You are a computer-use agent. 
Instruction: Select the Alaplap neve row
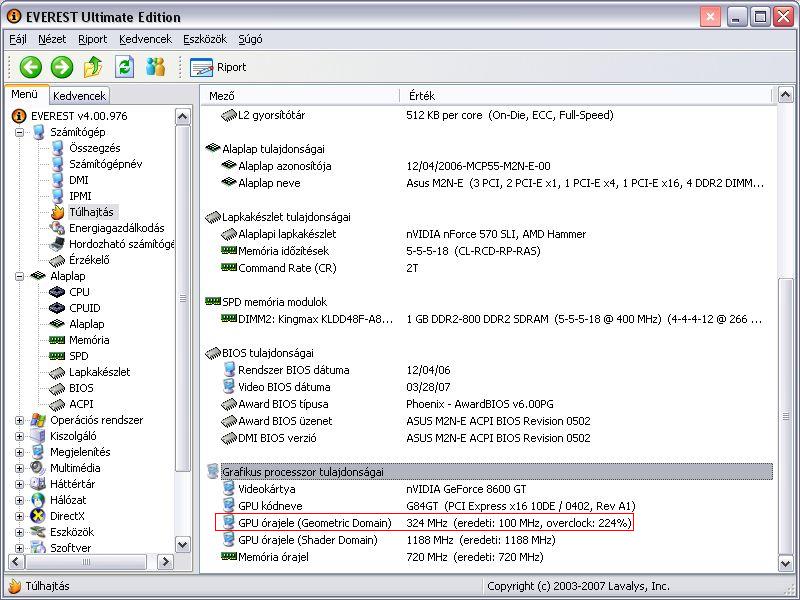tap(497, 183)
